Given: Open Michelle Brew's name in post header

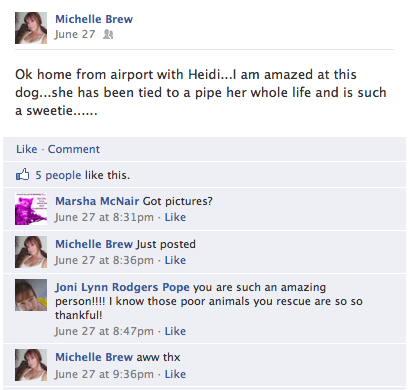Looking at the screenshot, I should 94,19.
